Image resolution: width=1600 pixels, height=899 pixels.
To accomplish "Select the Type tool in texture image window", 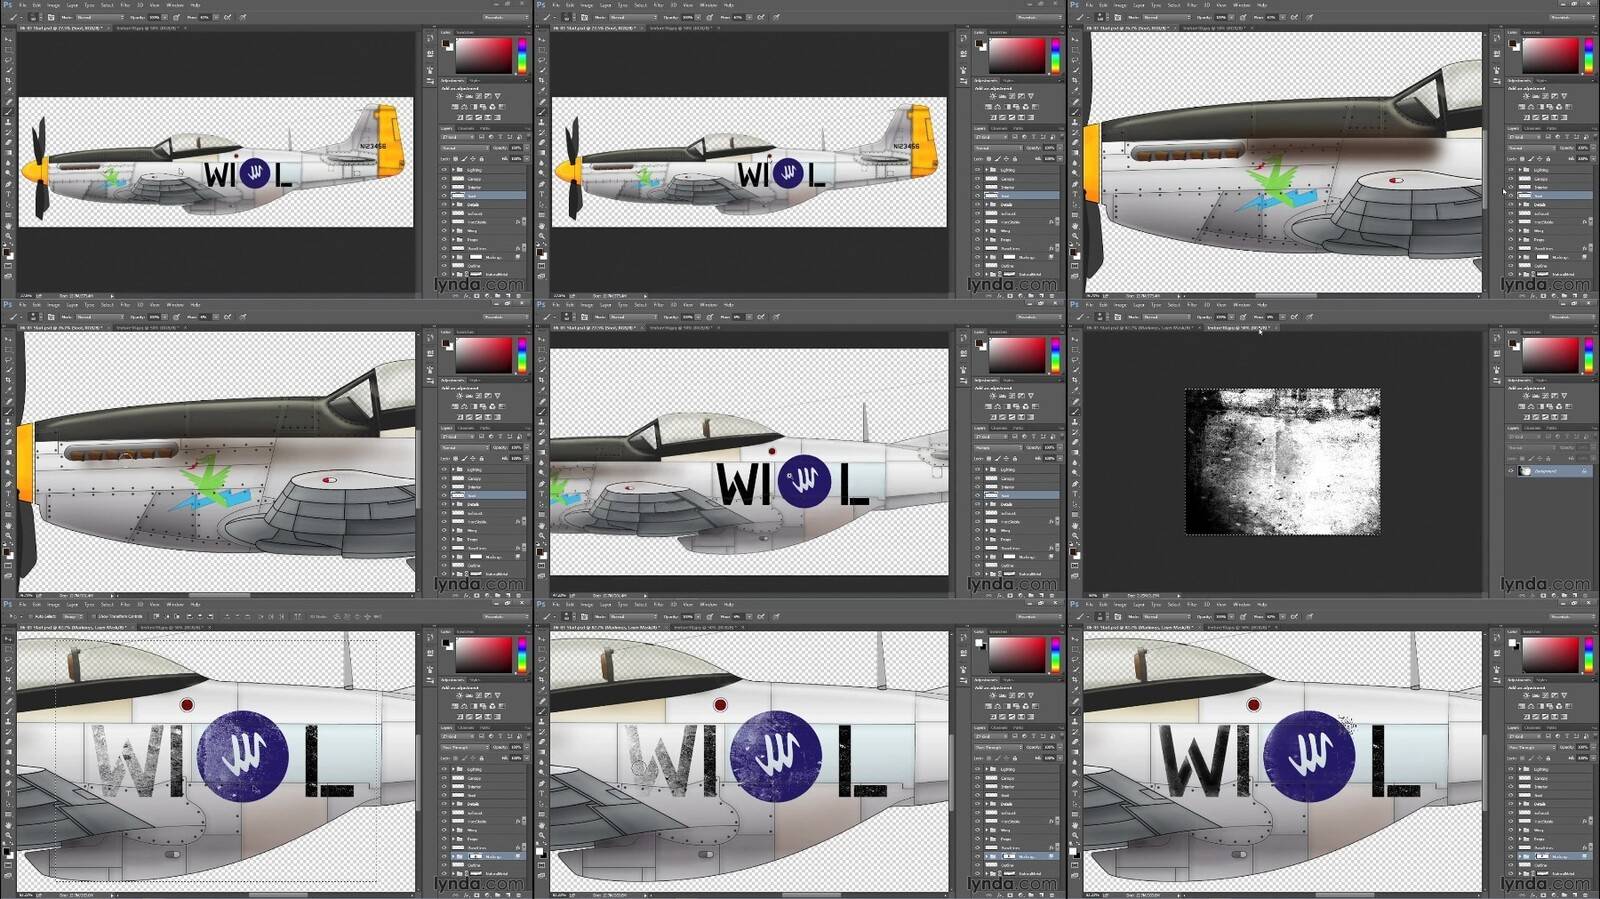I will pyautogui.click(x=1075, y=493).
